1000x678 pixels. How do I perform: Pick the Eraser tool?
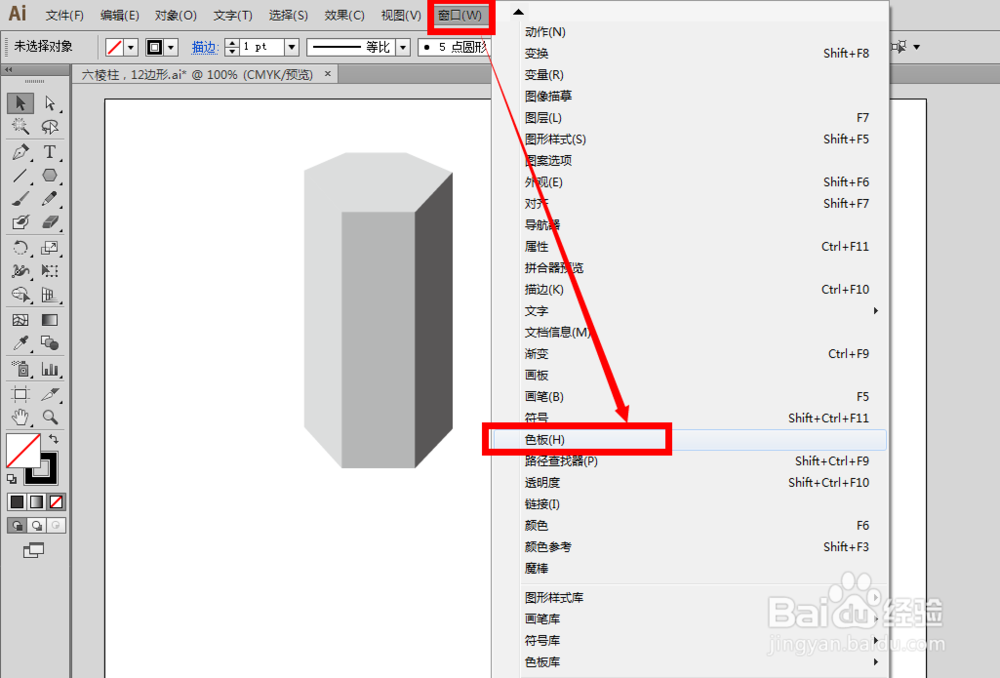point(50,222)
